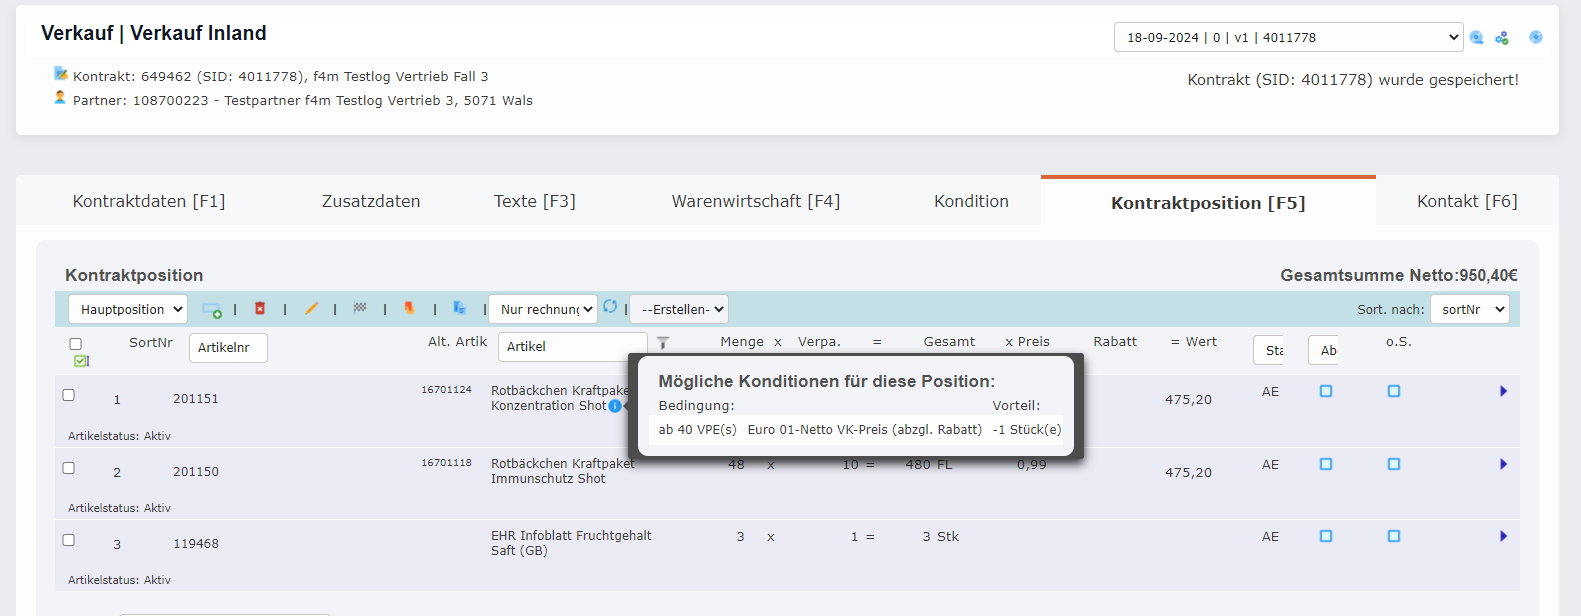Click the partner person icon before Partner: 108700223

(60, 97)
